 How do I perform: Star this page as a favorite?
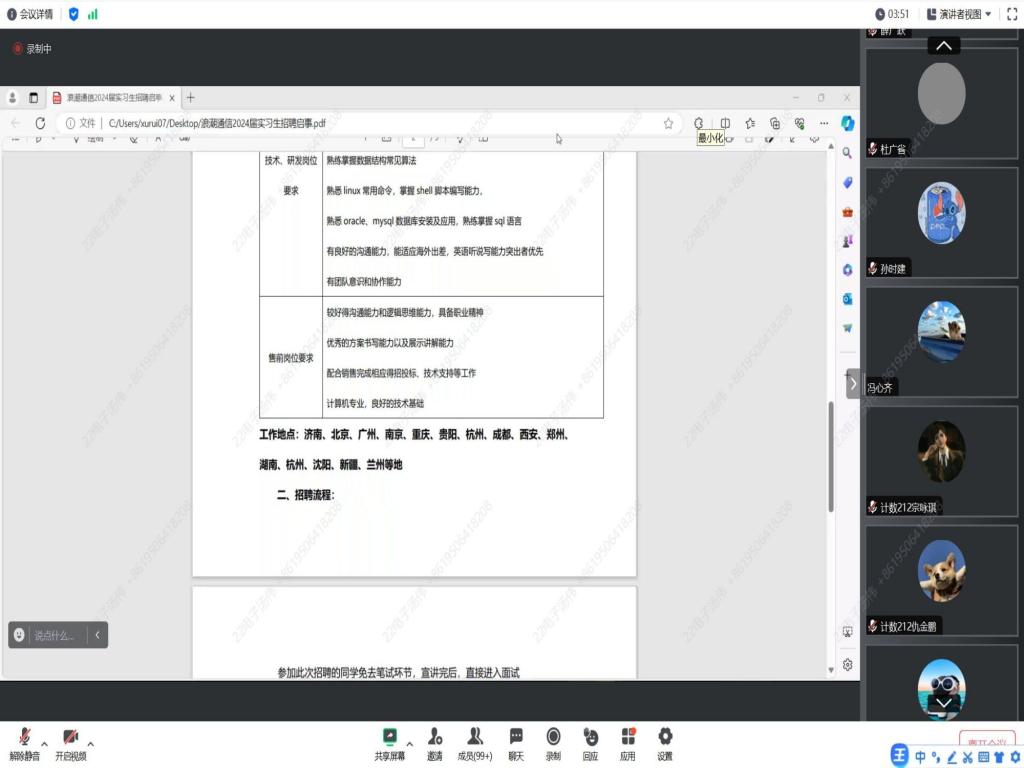click(668, 123)
